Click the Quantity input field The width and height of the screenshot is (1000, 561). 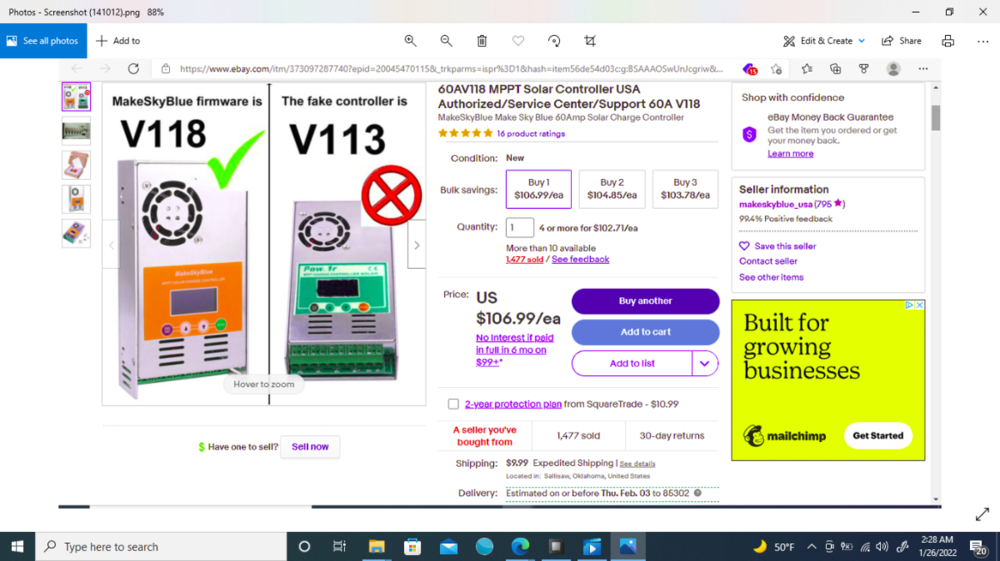pos(520,228)
